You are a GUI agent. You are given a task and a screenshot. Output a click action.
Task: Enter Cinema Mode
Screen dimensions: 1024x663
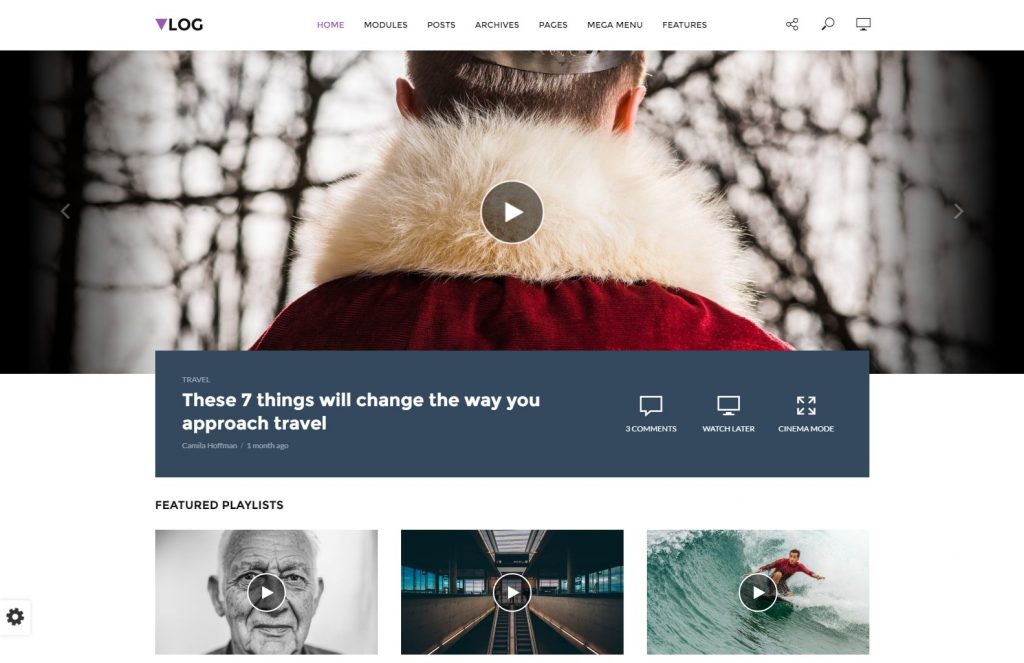[x=806, y=413]
